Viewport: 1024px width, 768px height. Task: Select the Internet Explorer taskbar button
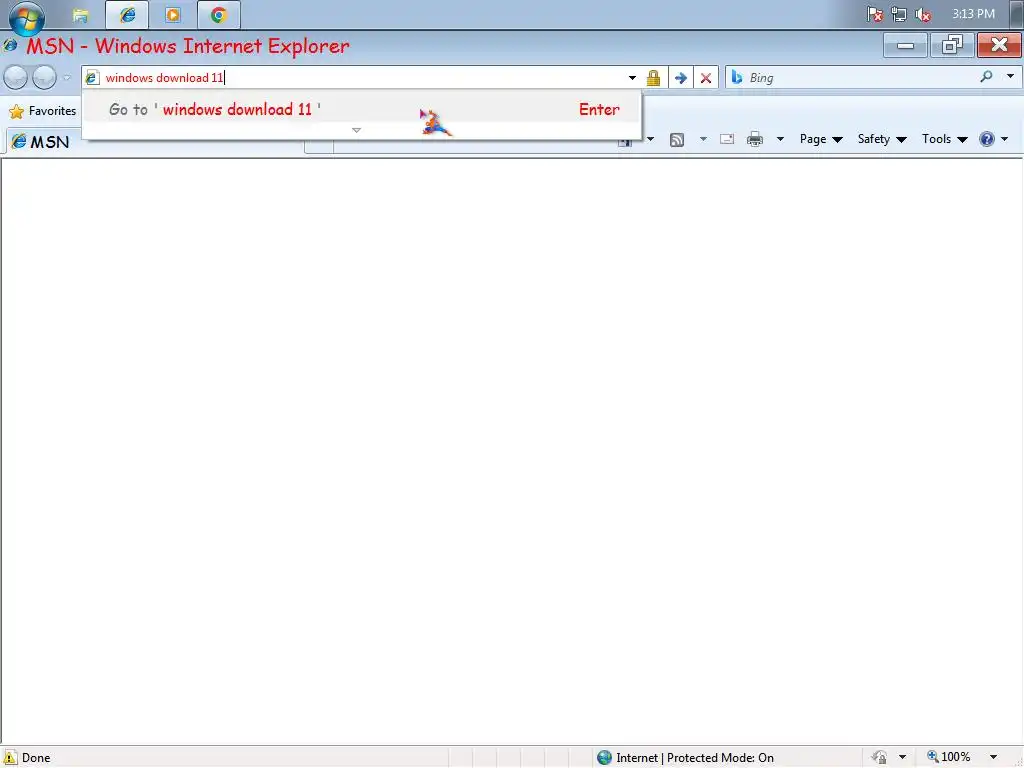click(127, 15)
